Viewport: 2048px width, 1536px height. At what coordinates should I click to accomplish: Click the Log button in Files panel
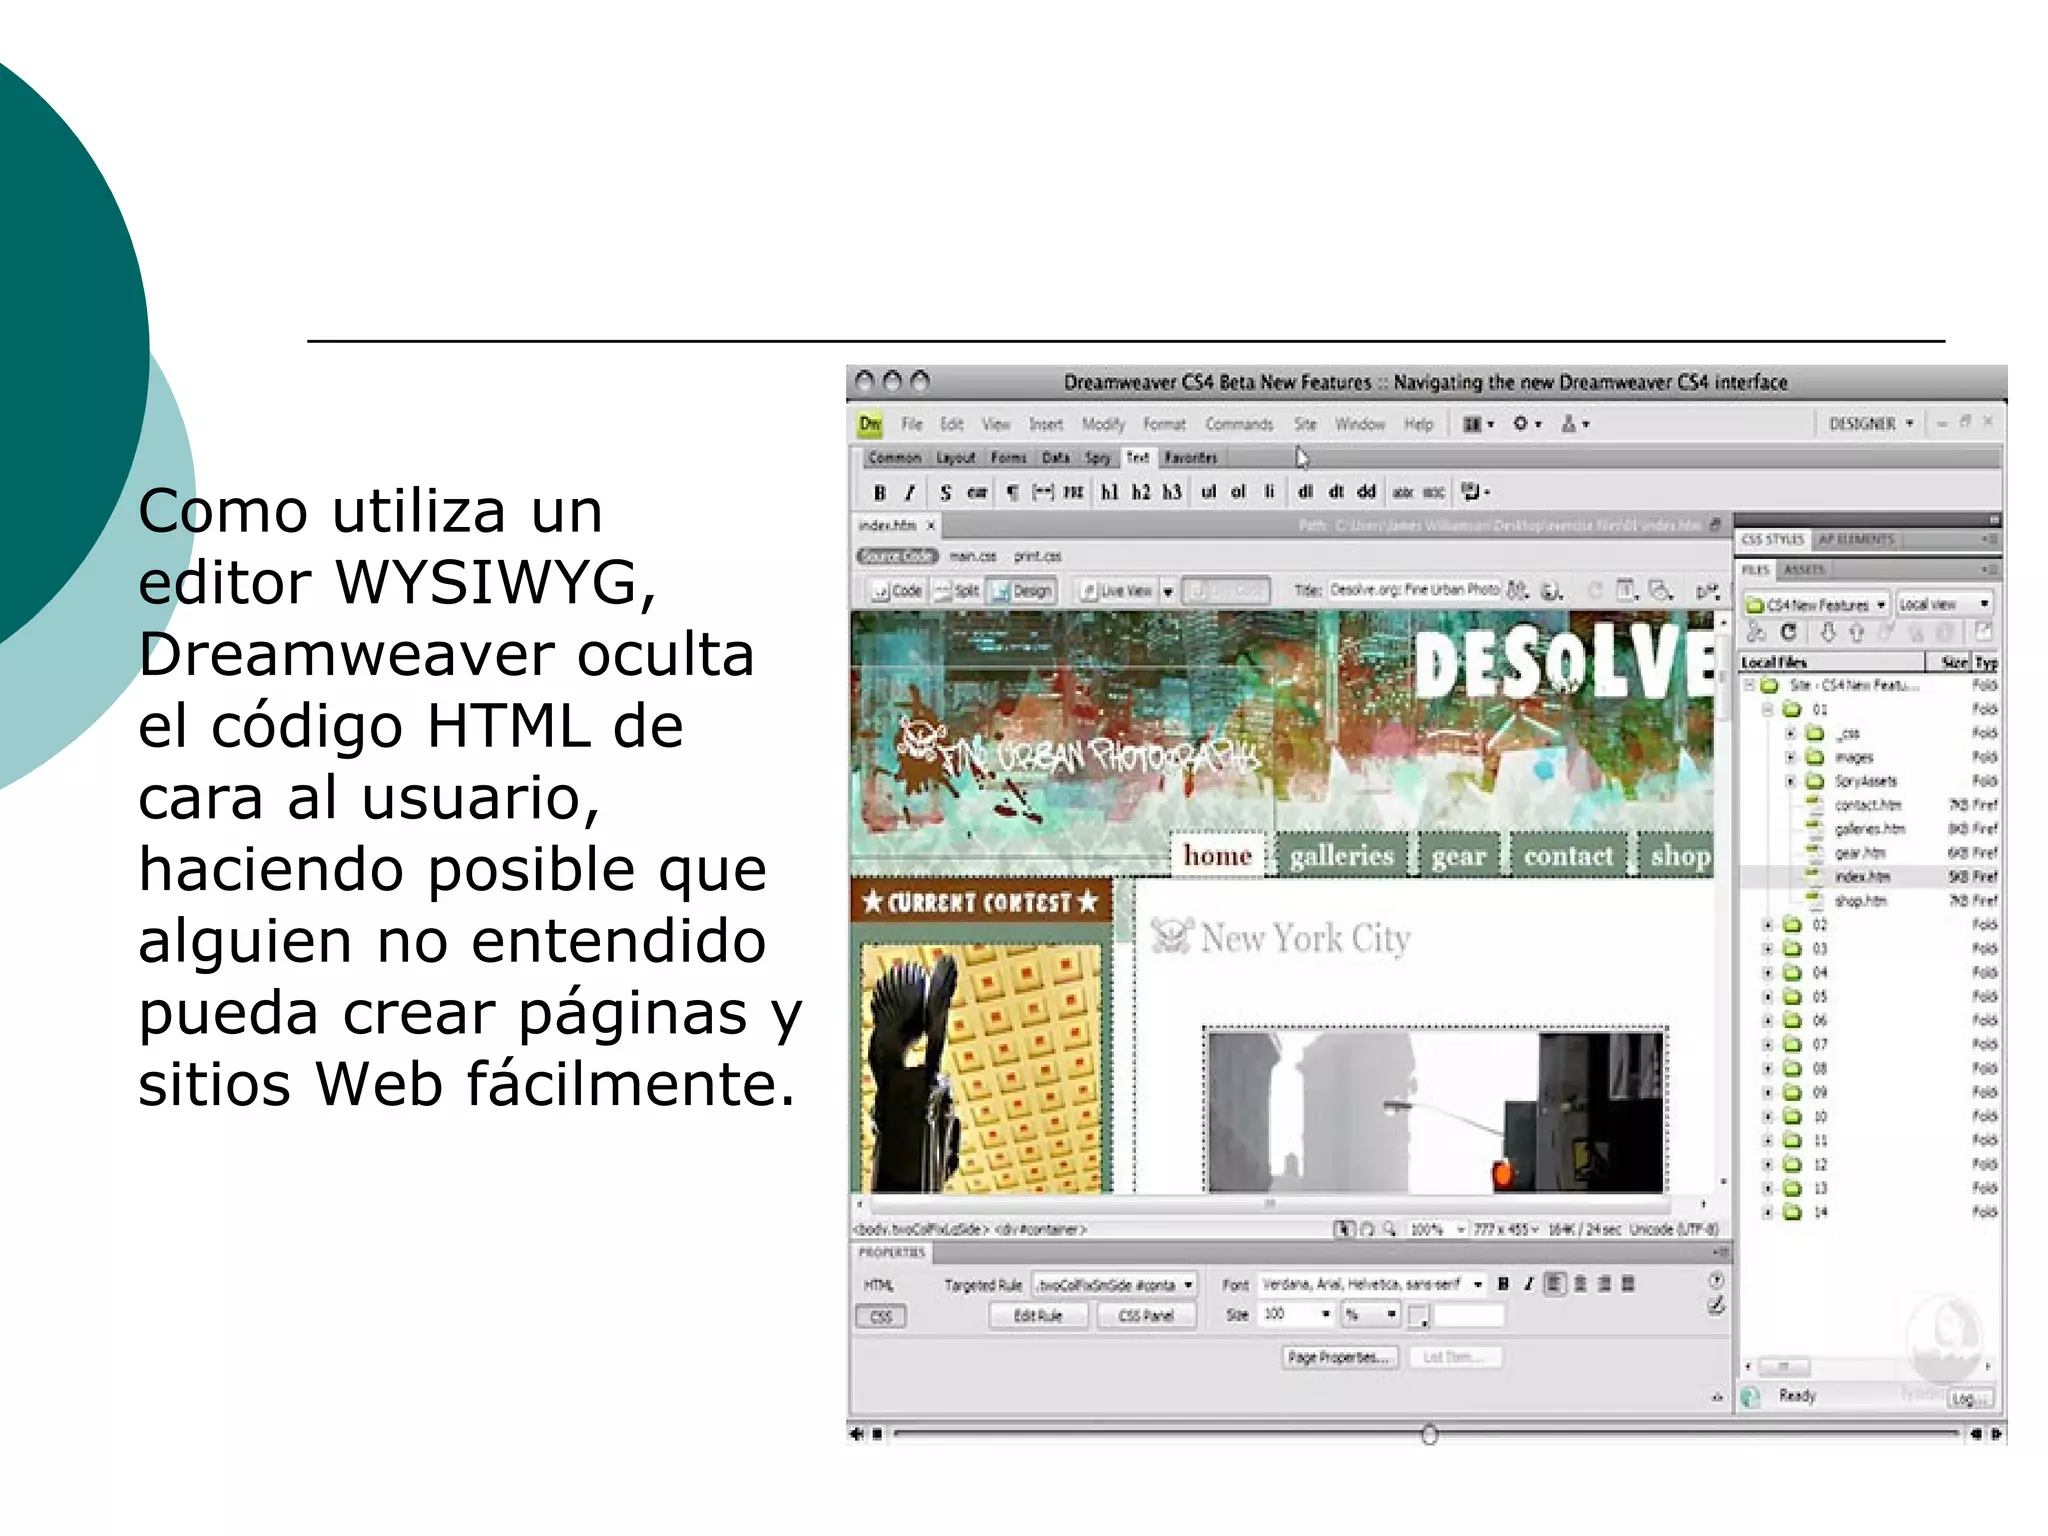1970,1400
